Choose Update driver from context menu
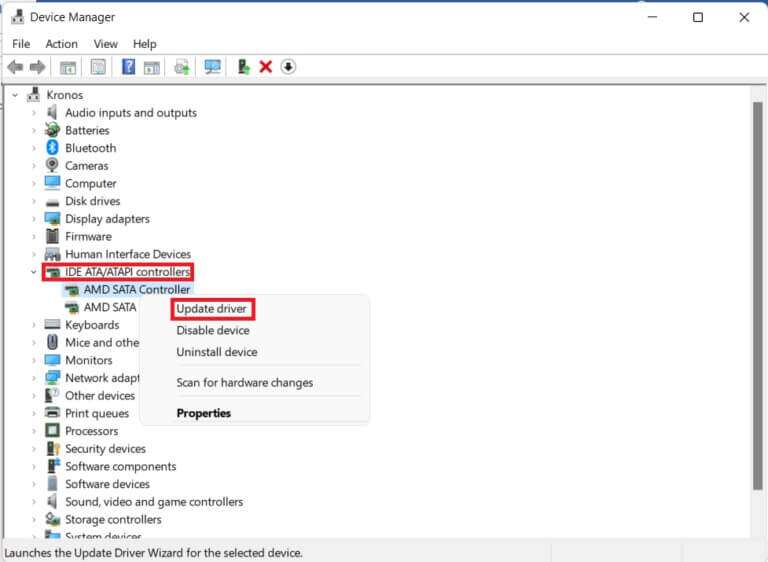This screenshot has height=562, width=768. click(212, 309)
